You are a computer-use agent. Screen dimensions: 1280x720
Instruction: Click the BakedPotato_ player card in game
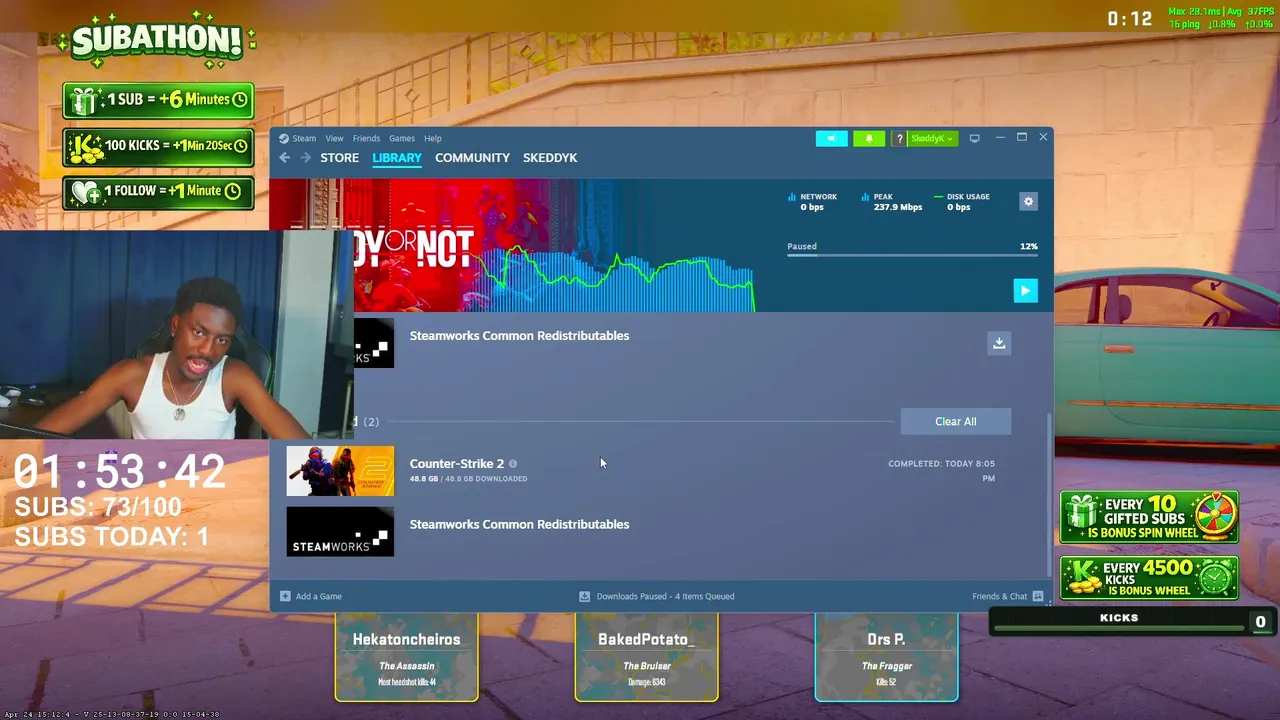click(x=646, y=657)
